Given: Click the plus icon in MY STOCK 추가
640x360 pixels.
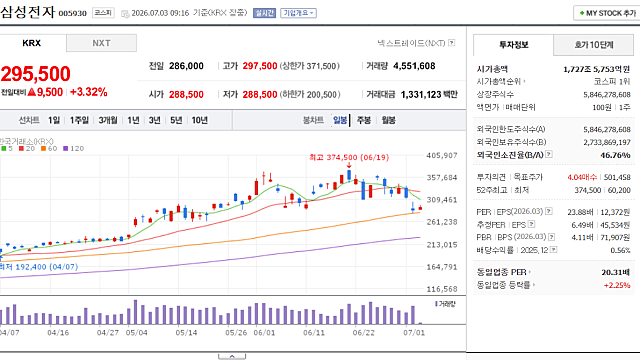Looking at the screenshot, I should tap(582, 13).
